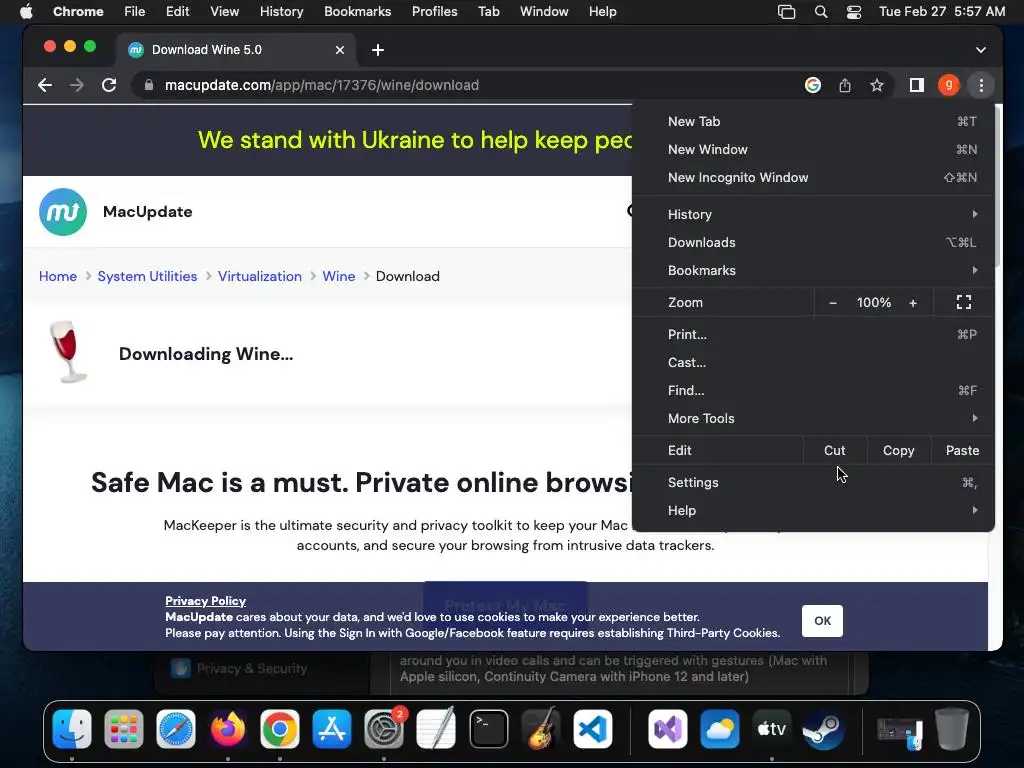
Task: Open Control Center in menu bar
Action: pyautogui.click(x=854, y=12)
